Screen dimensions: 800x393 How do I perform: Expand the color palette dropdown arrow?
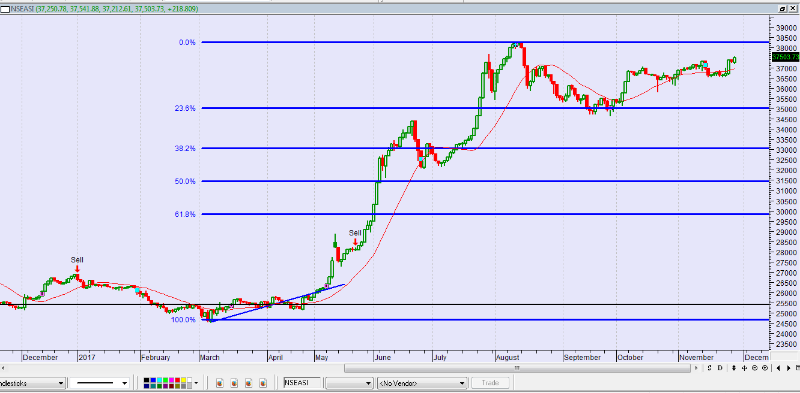(x=196, y=383)
